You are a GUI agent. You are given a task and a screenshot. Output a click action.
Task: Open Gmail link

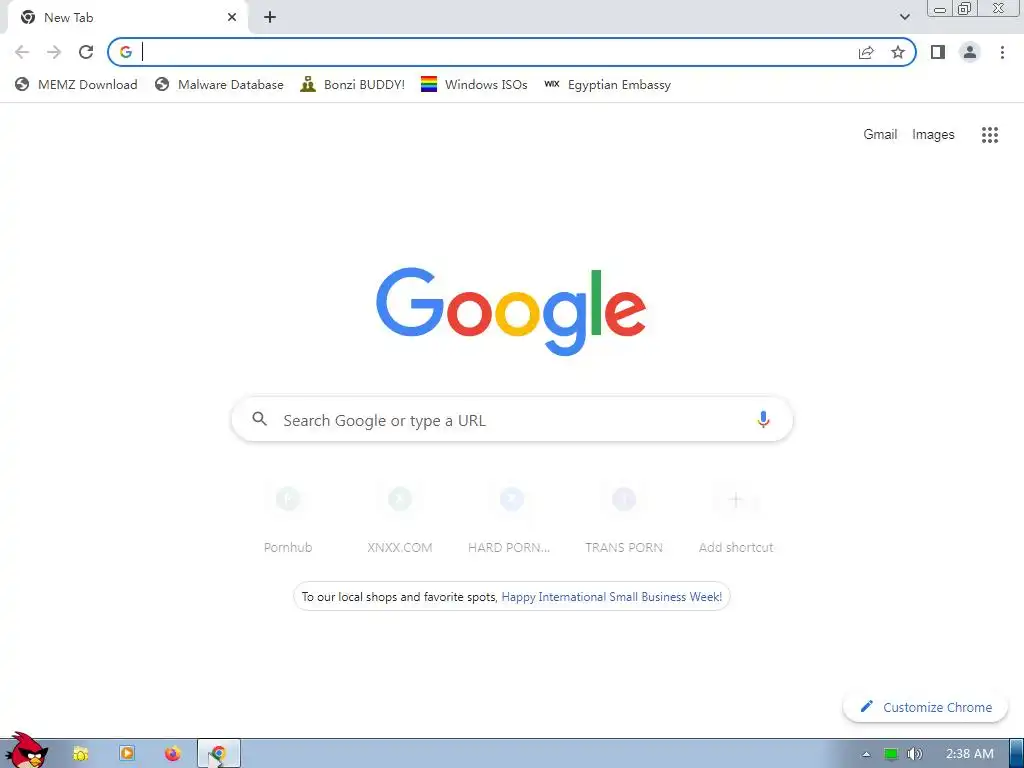click(x=880, y=135)
